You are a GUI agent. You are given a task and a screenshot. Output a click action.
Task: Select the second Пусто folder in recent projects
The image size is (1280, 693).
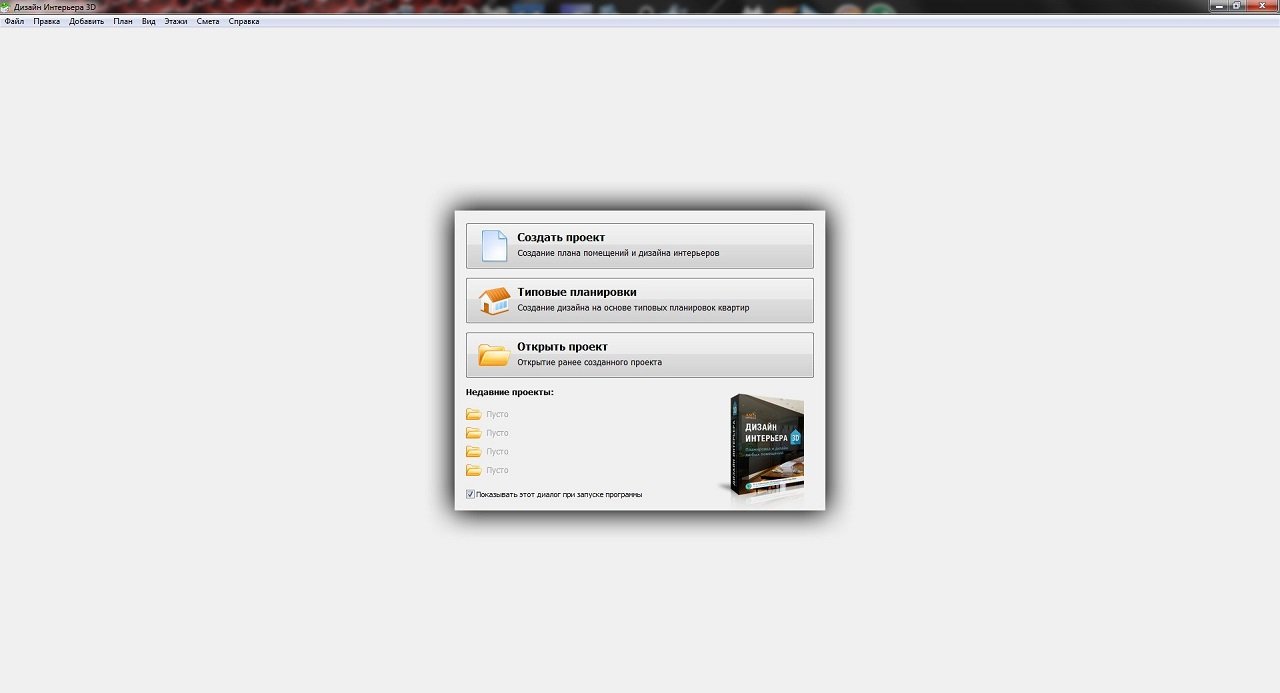point(474,433)
